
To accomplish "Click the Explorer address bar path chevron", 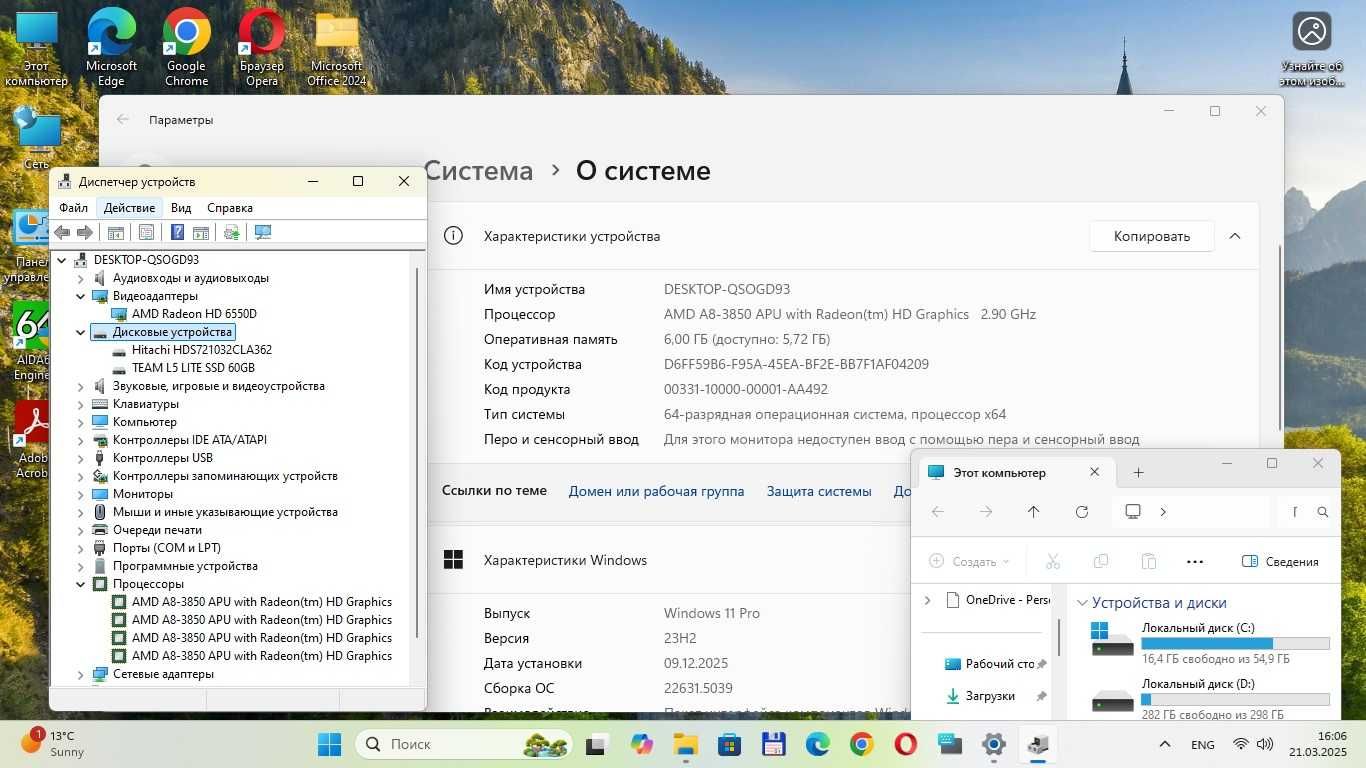I will pos(1163,512).
